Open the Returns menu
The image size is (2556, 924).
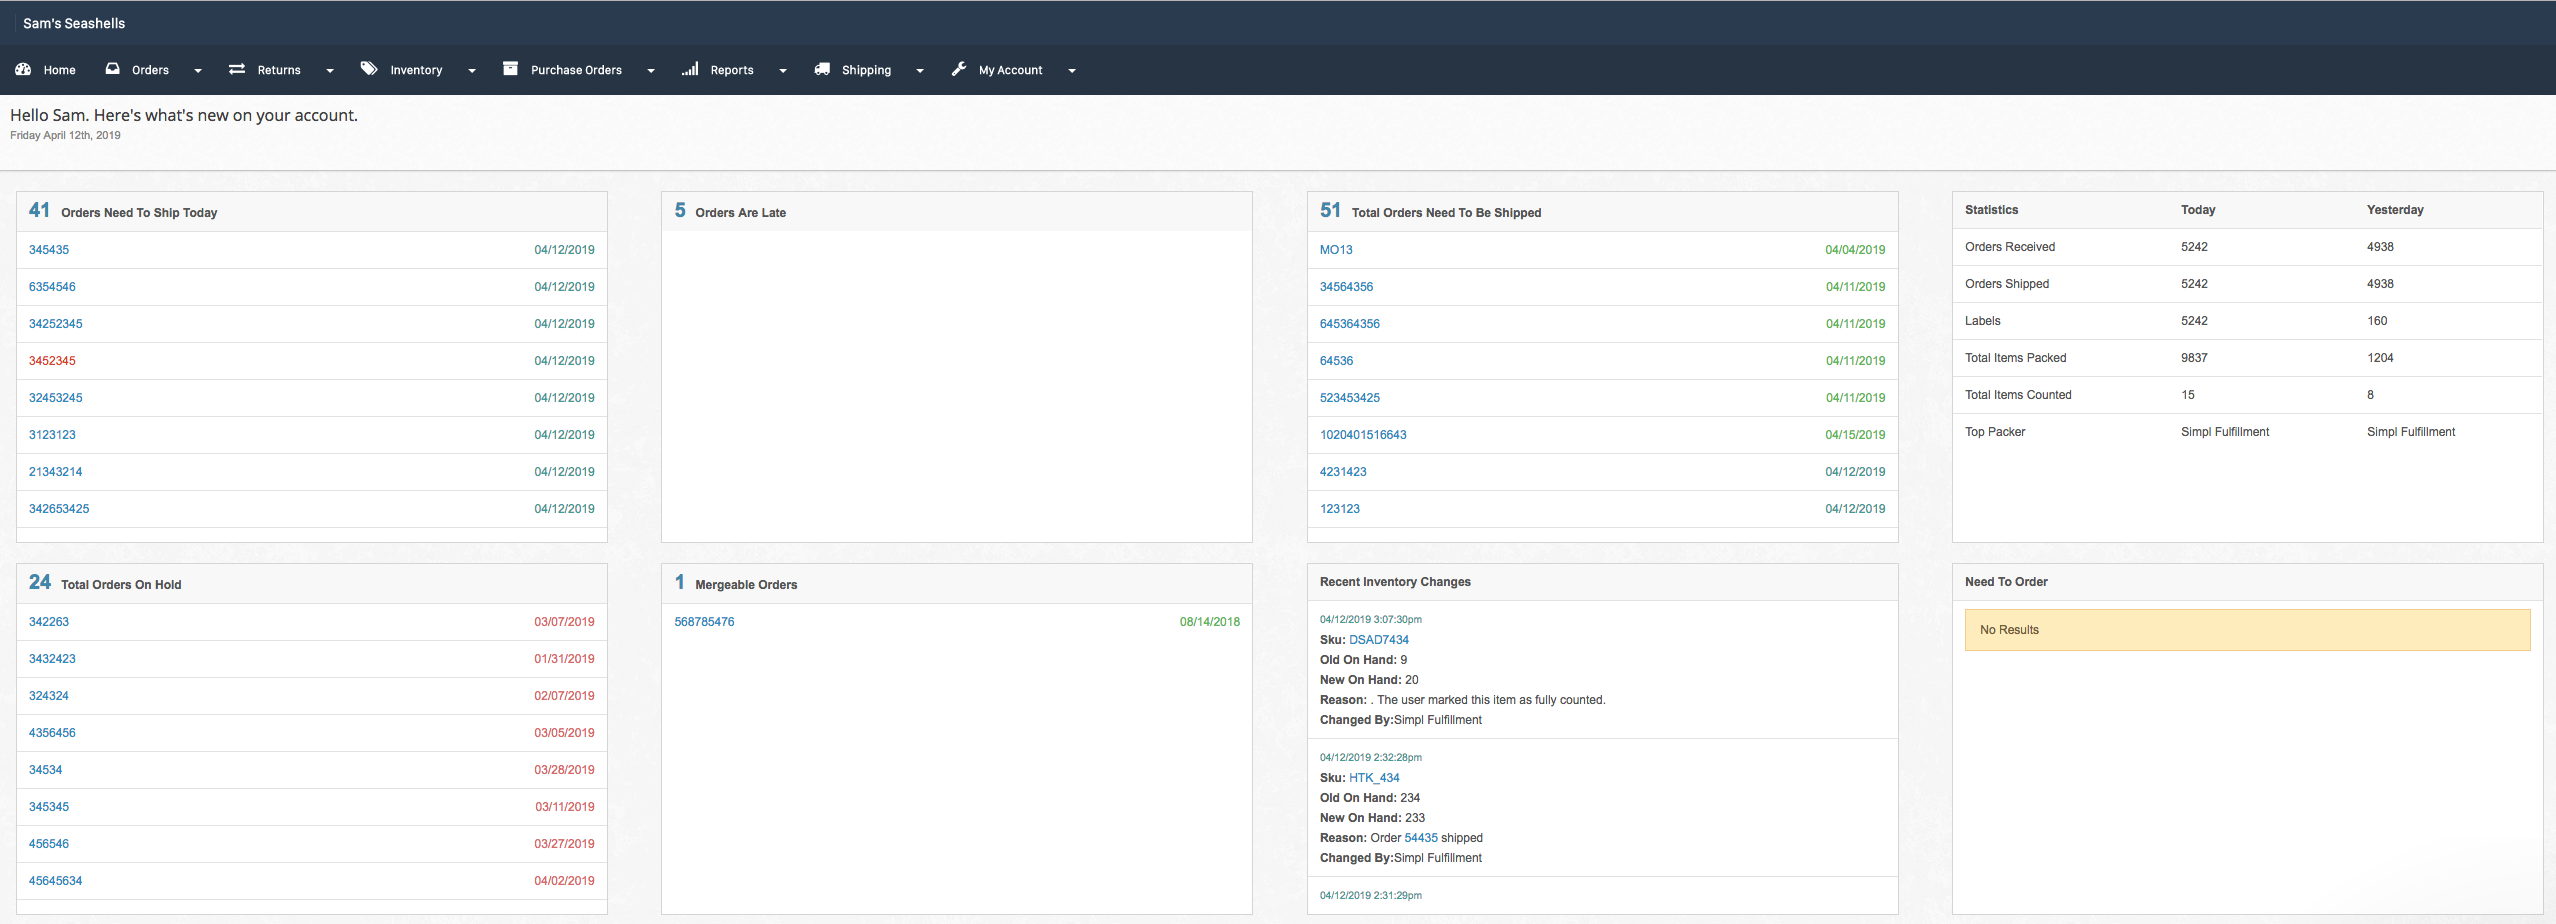(279, 70)
